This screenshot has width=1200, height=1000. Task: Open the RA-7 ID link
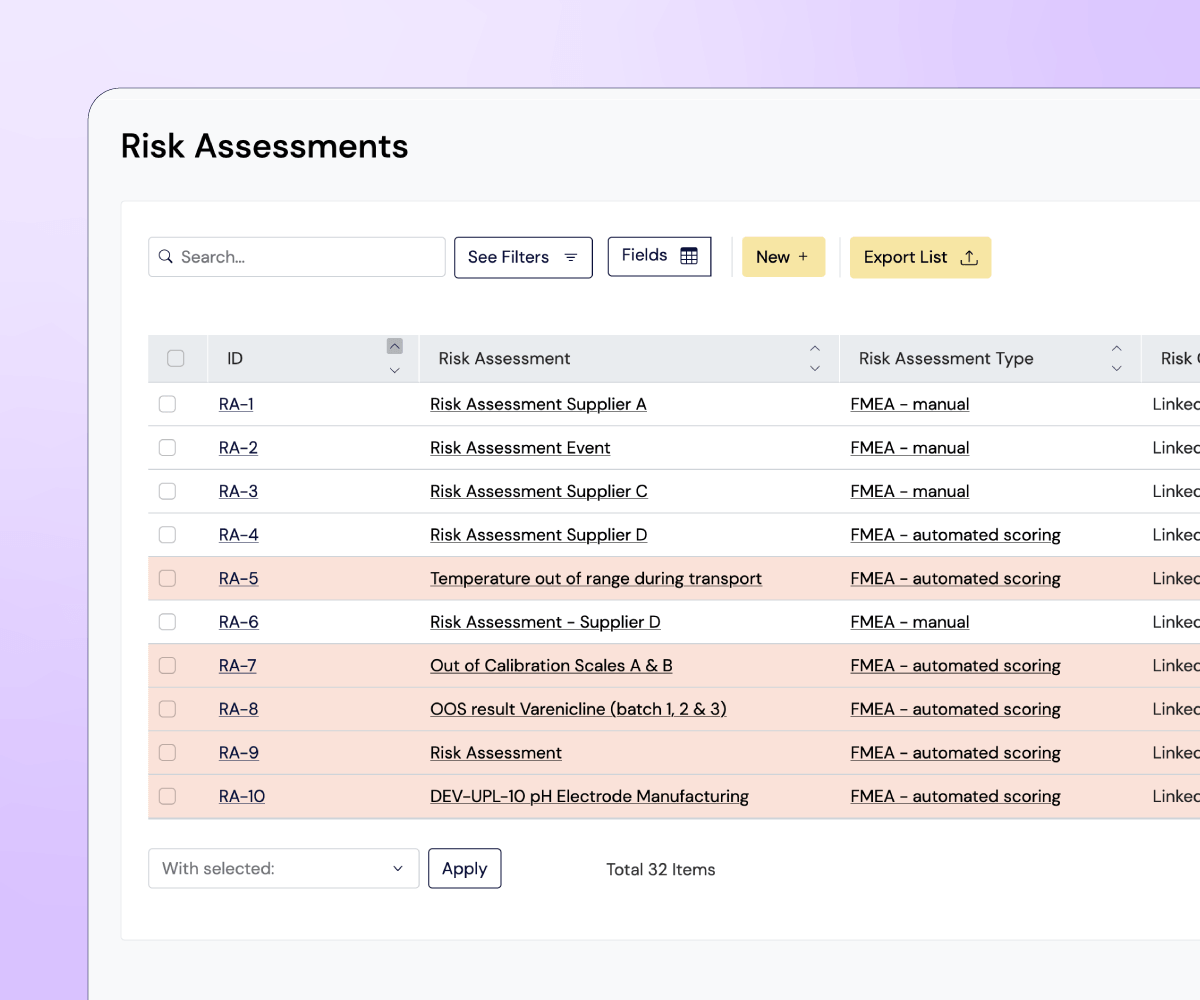click(238, 665)
